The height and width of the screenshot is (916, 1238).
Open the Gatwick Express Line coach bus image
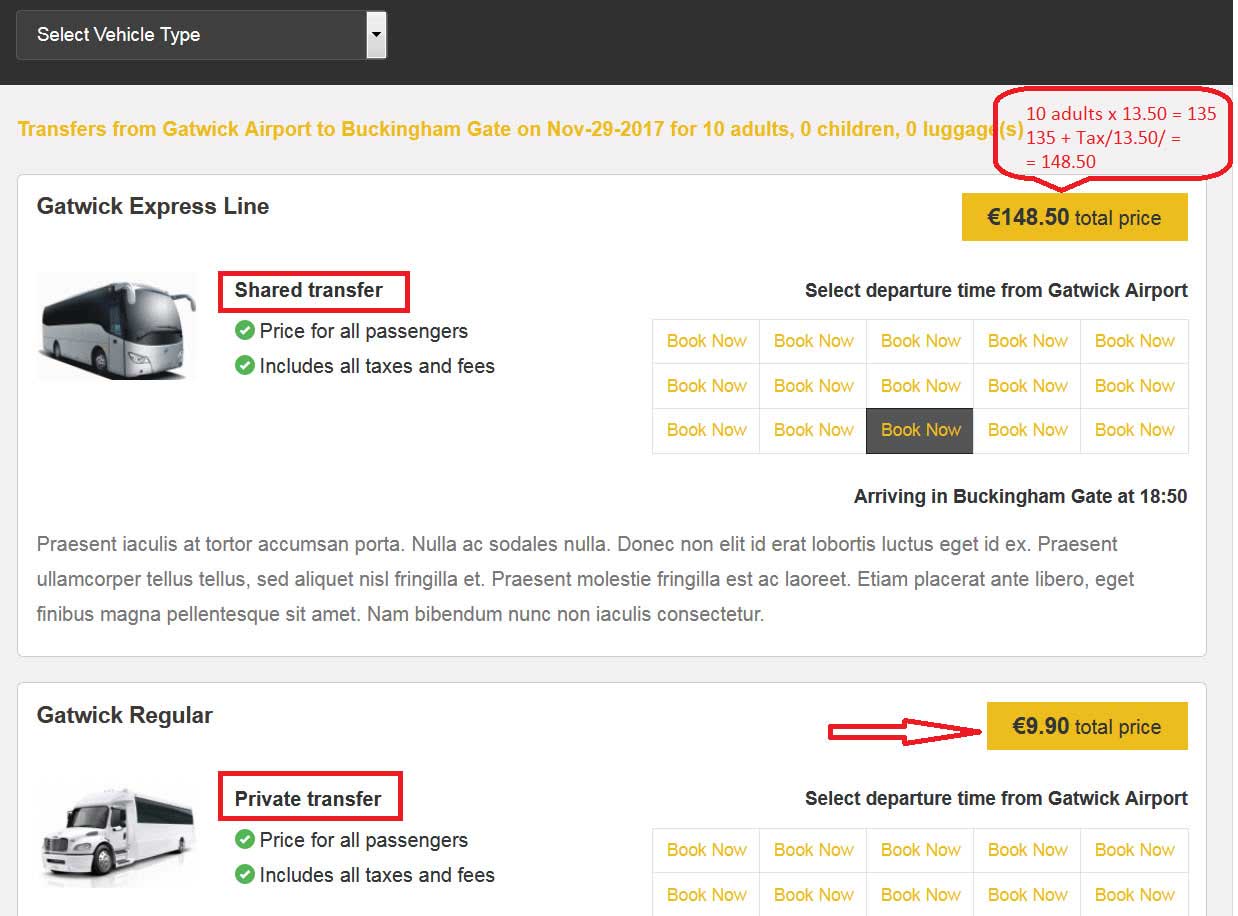(117, 326)
